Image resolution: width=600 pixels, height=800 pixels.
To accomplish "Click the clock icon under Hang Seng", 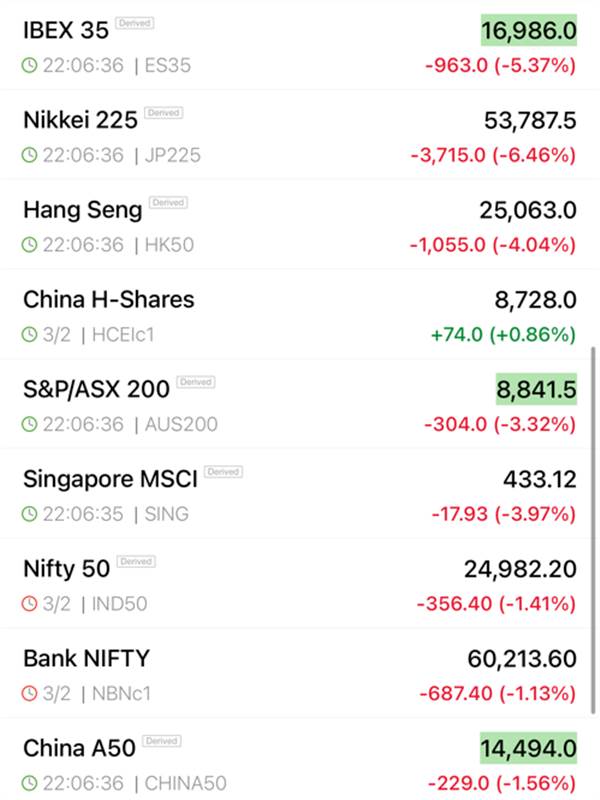I will (30, 245).
